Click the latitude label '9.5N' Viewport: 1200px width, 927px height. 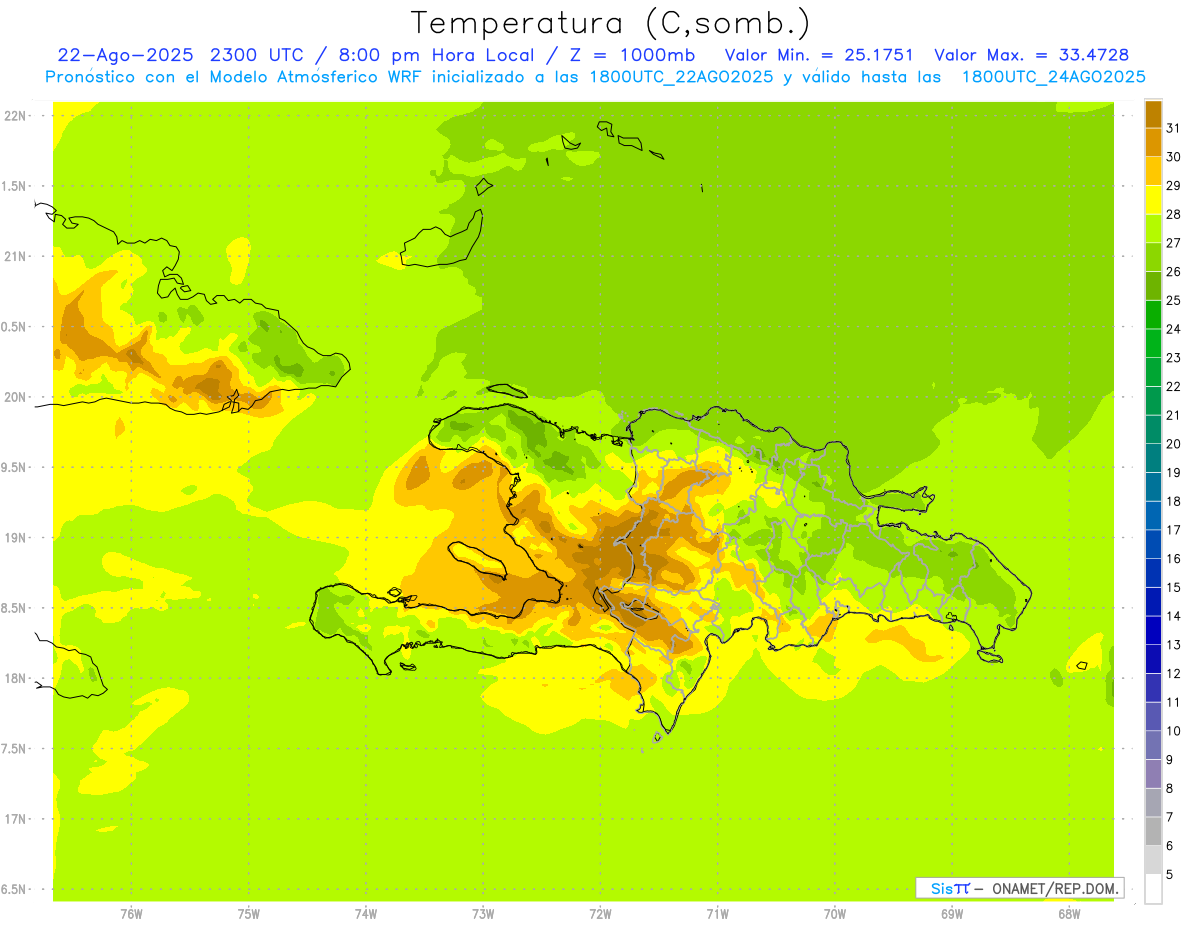click(14, 467)
